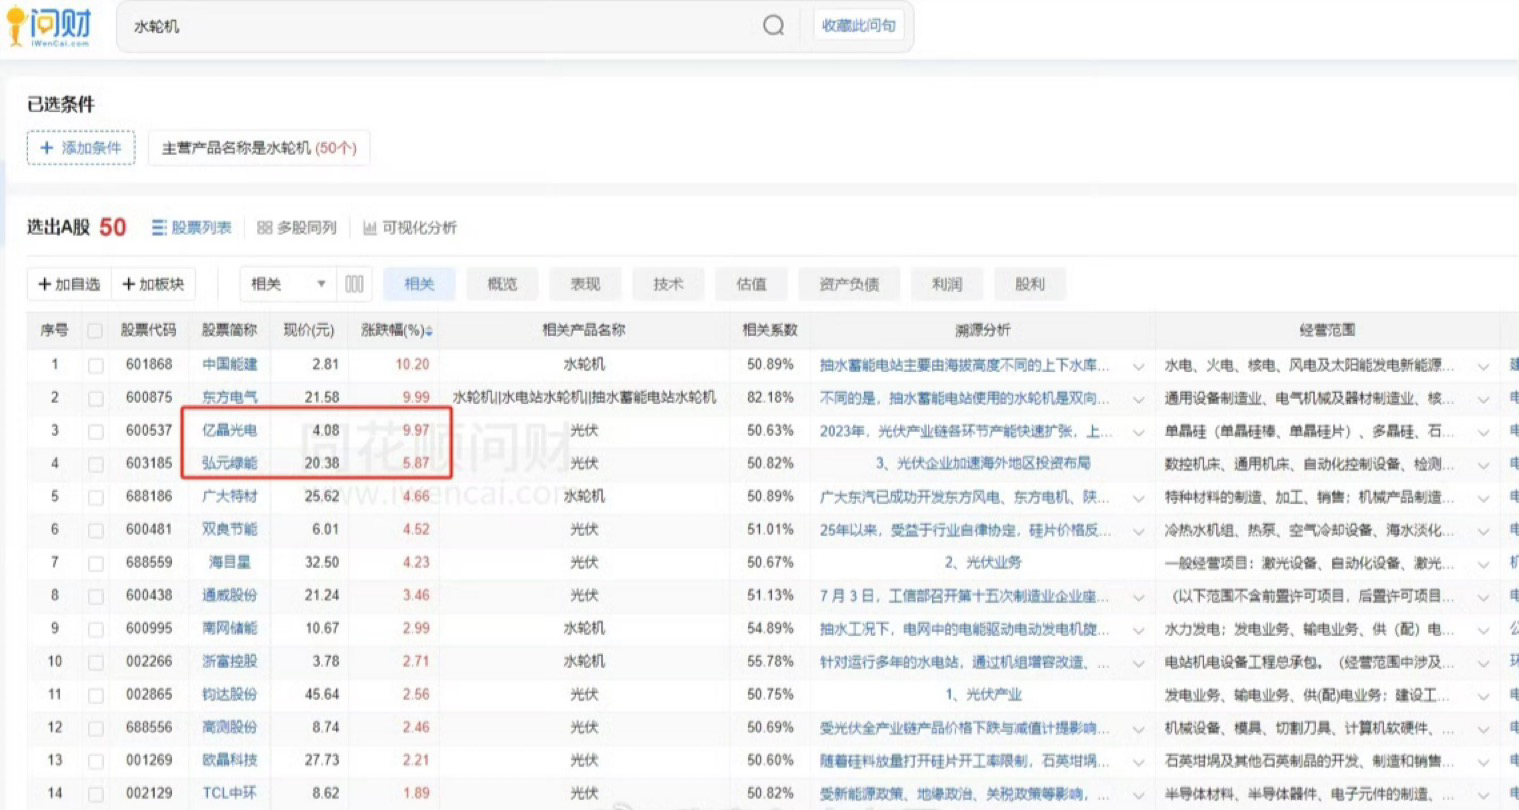Open the 亿晶光电 stock link
This screenshot has height=810, width=1519.
(x=229, y=431)
